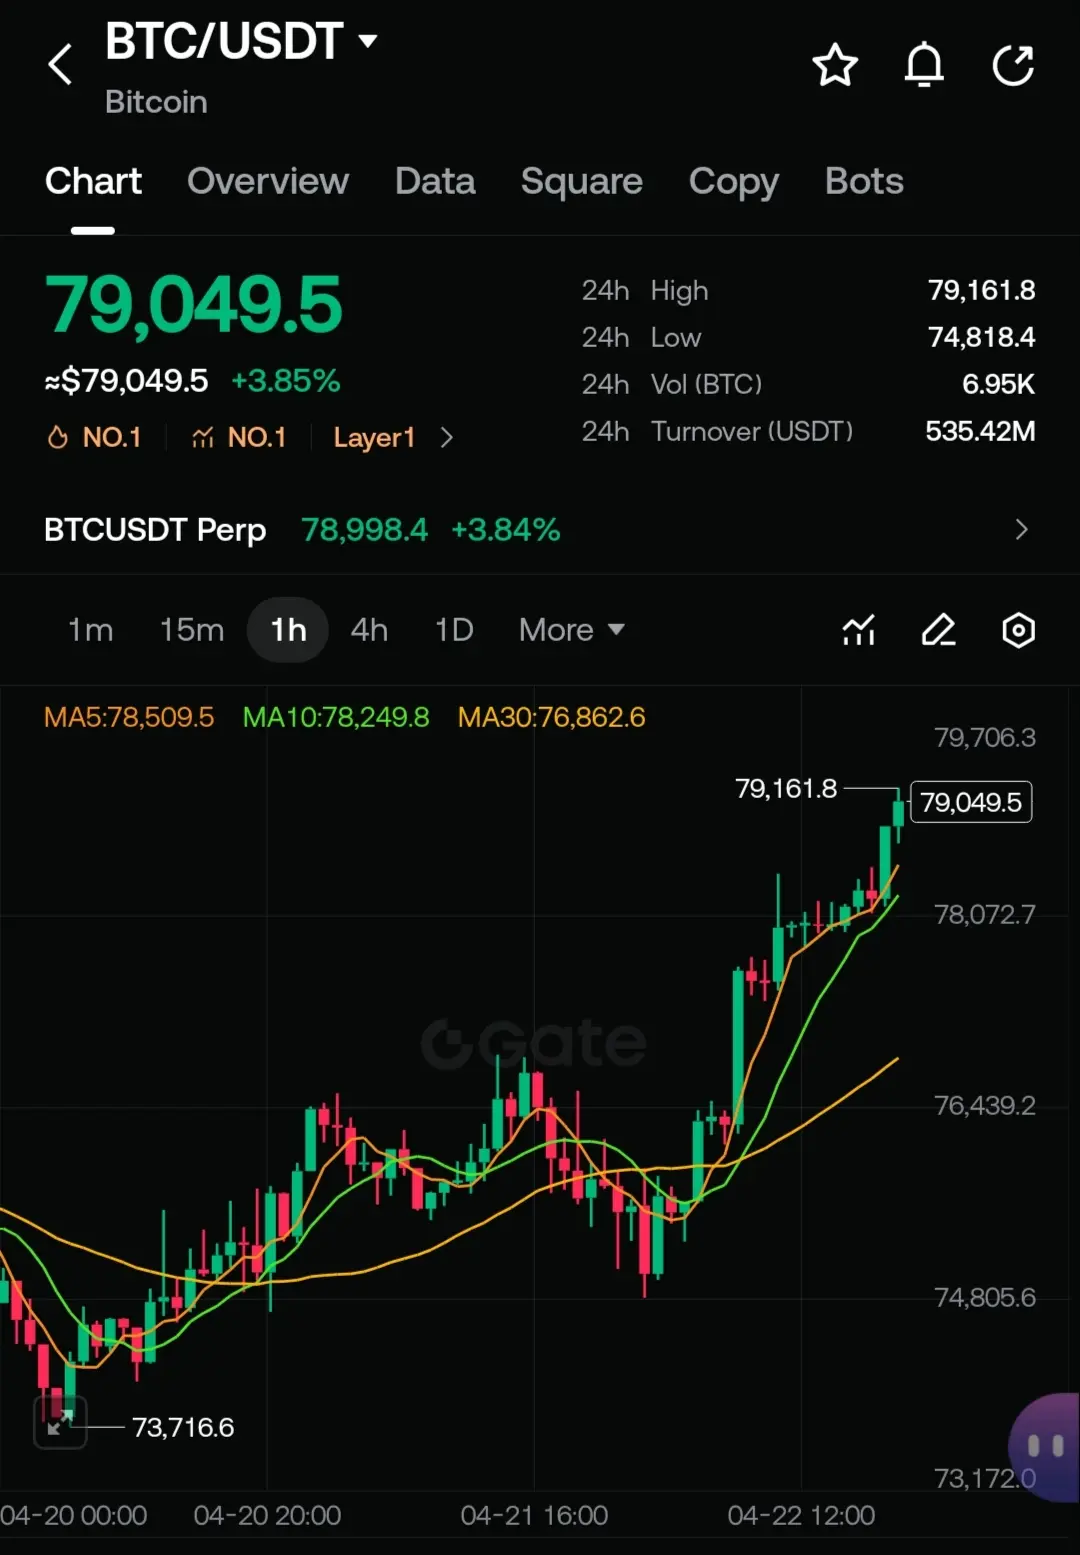Tap the 78,072.7 price axis label
Image resolution: width=1080 pixels, height=1555 pixels.
[985, 914]
